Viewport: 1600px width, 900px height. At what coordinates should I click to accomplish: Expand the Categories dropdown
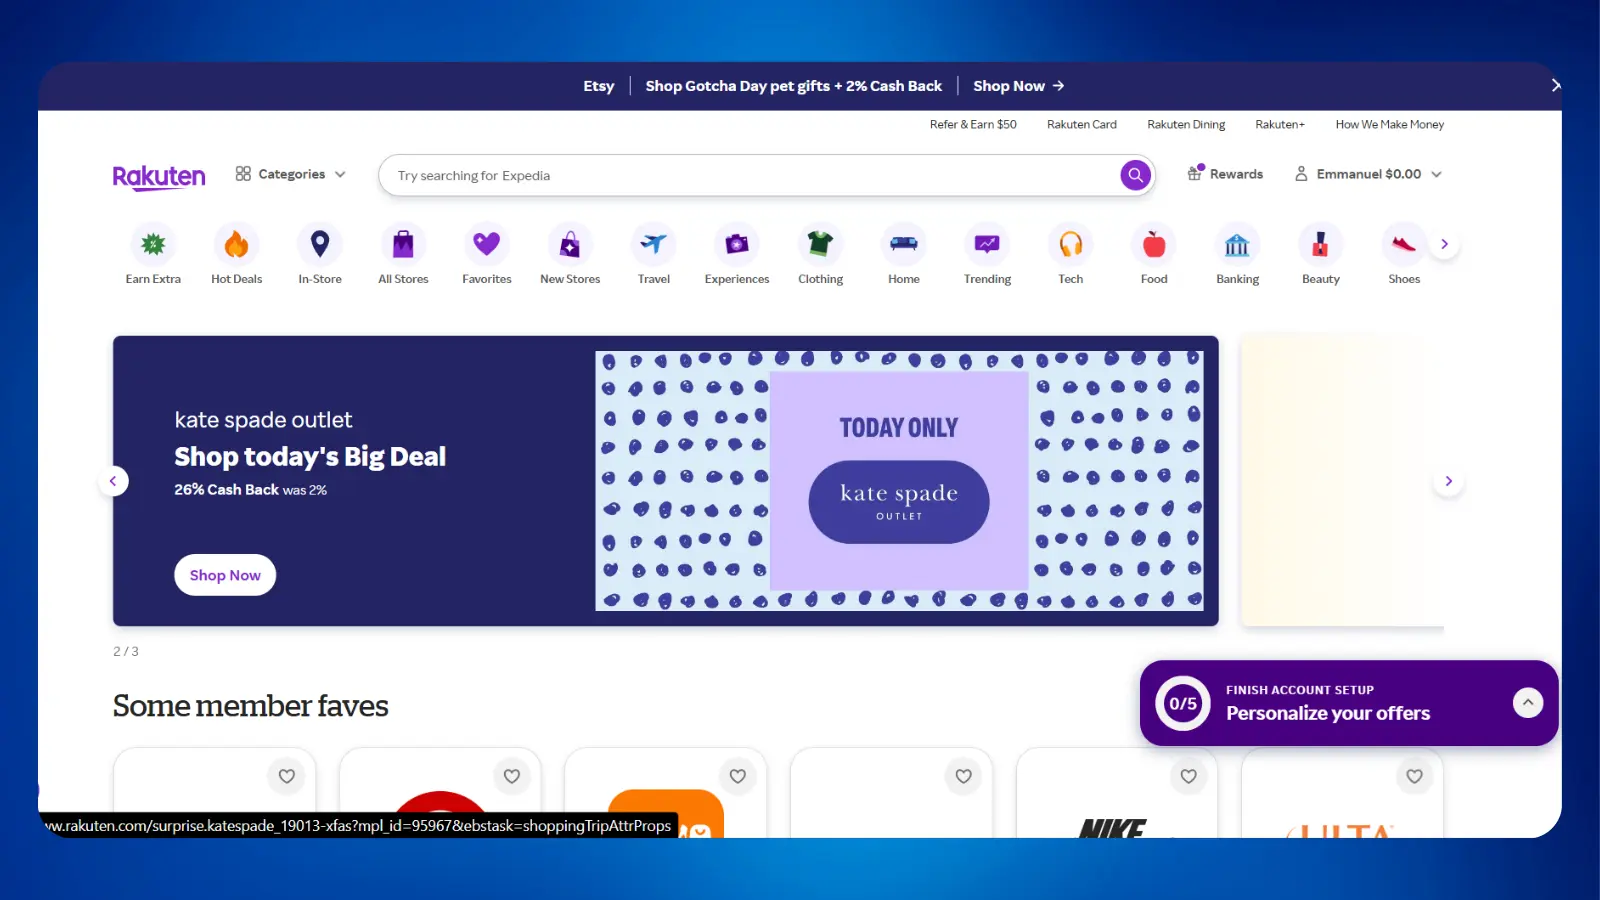[291, 174]
